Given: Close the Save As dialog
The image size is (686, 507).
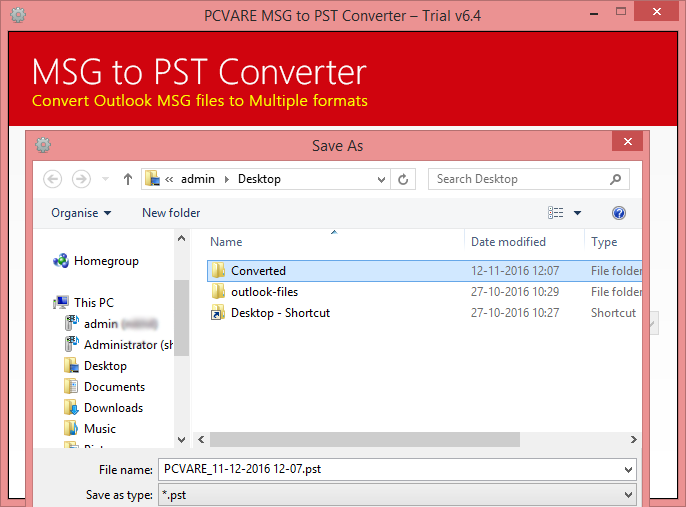Looking at the screenshot, I should (x=628, y=141).
